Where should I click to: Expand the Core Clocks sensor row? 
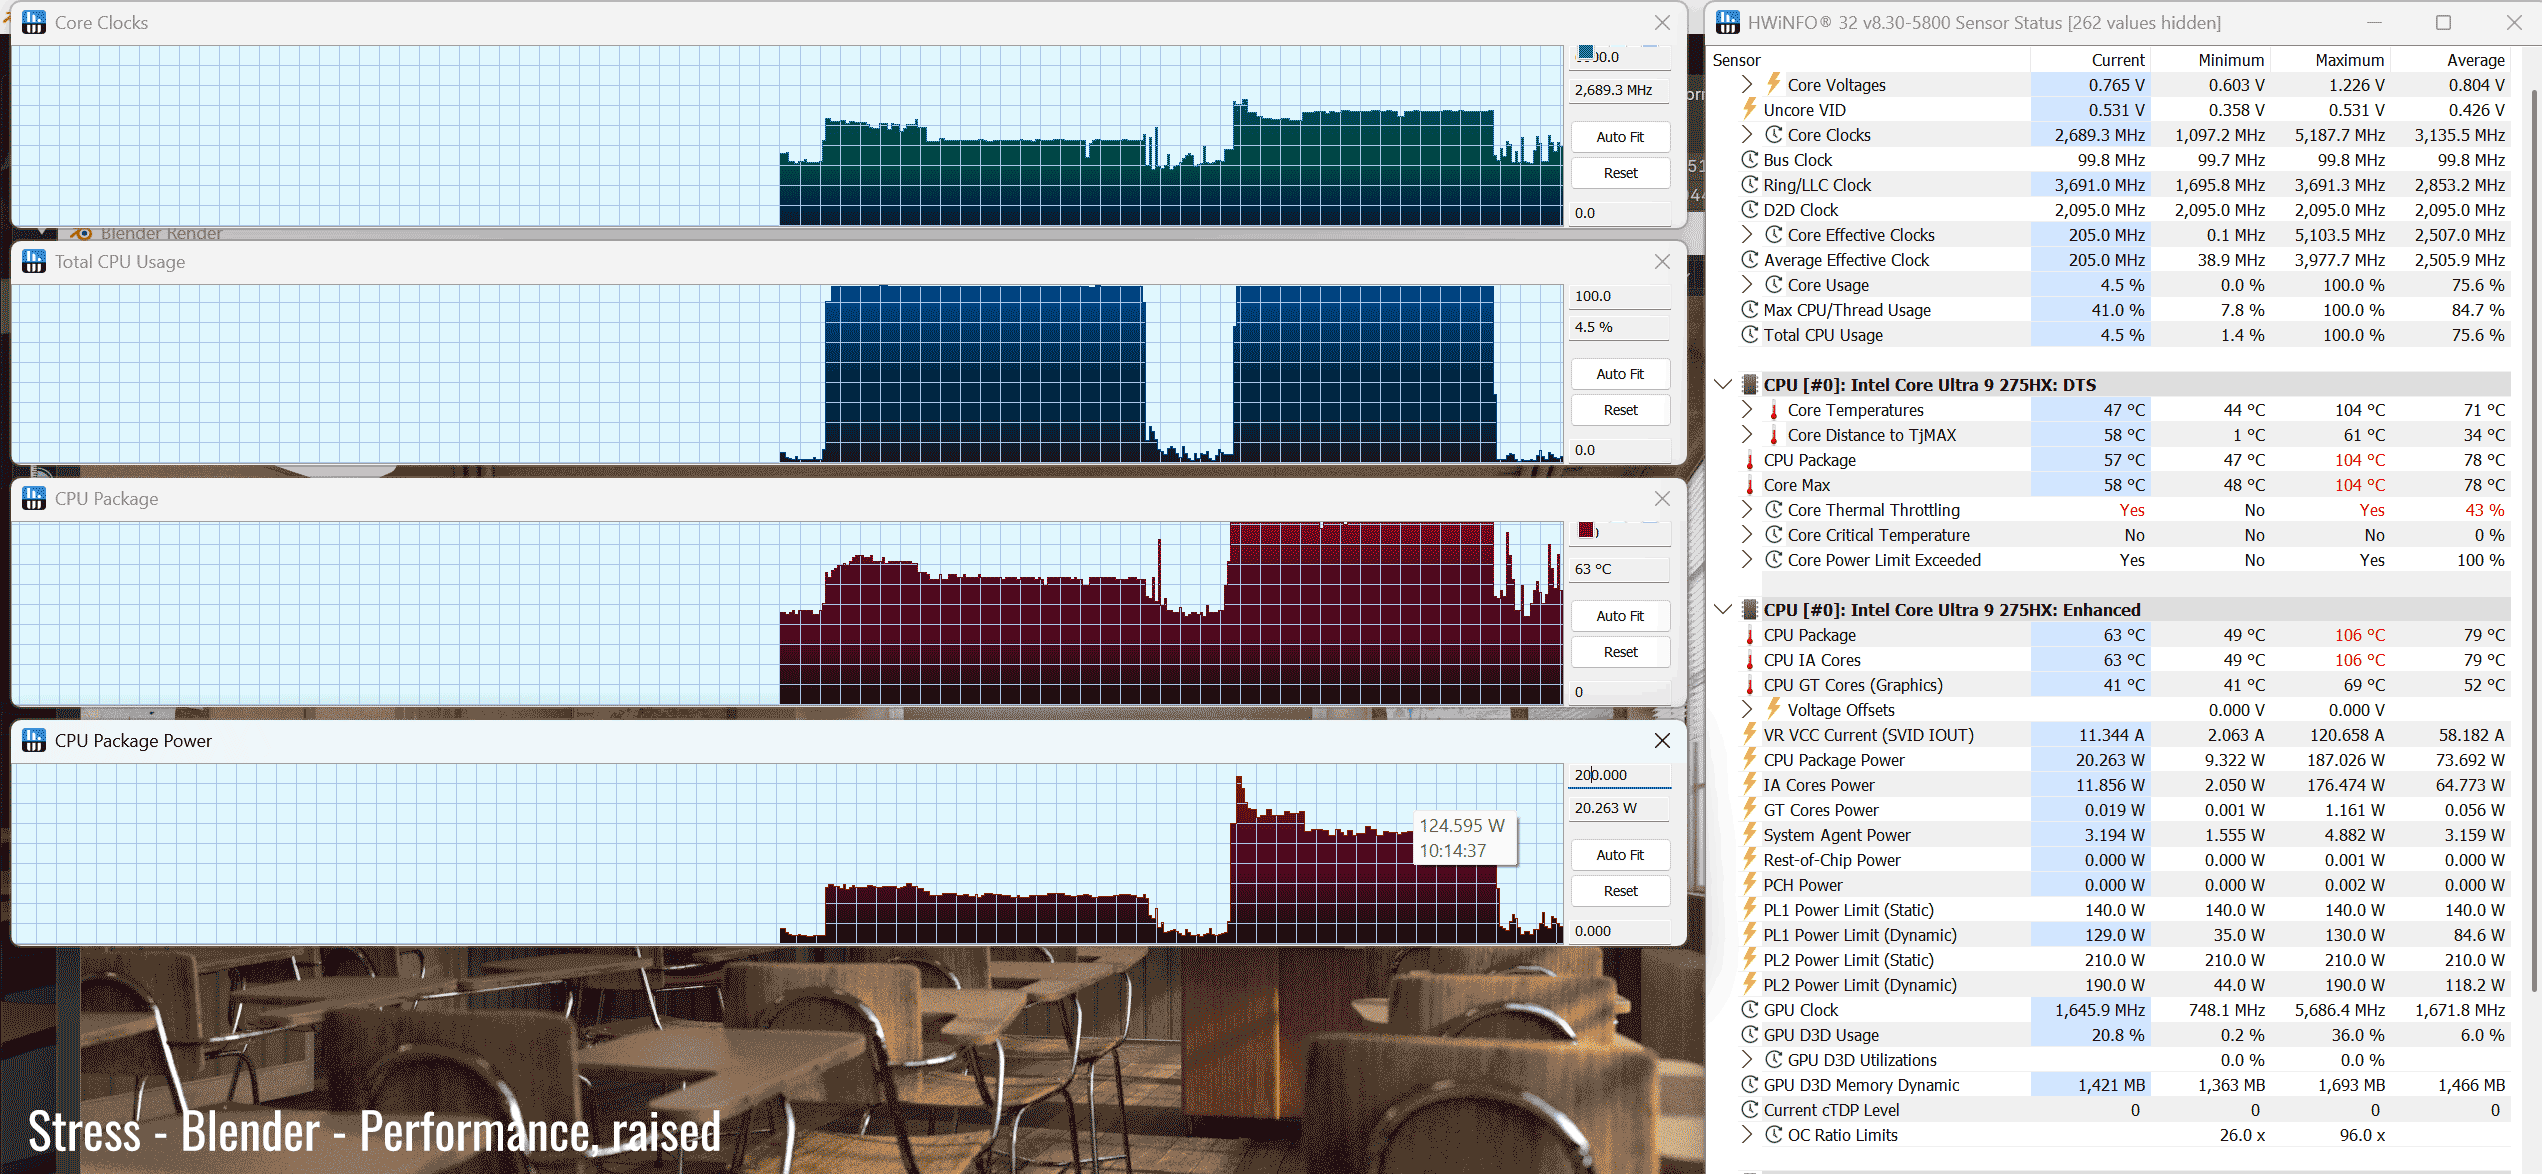coord(1746,135)
